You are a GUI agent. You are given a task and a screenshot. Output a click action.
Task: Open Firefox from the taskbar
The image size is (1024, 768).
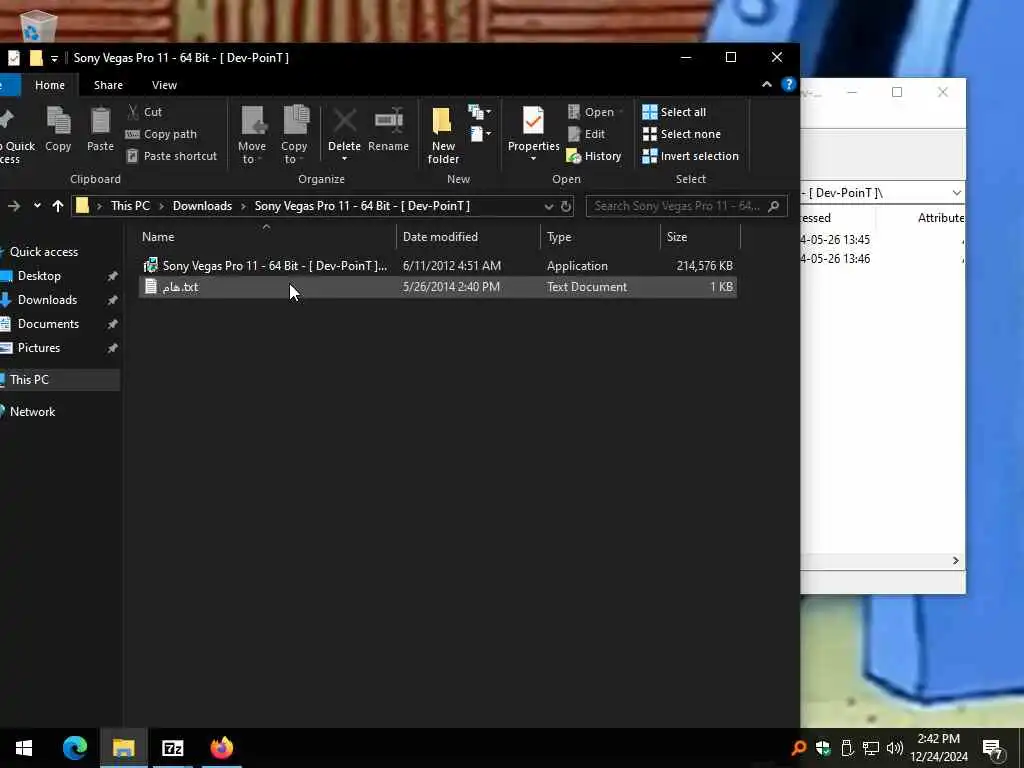tap(221, 748)
